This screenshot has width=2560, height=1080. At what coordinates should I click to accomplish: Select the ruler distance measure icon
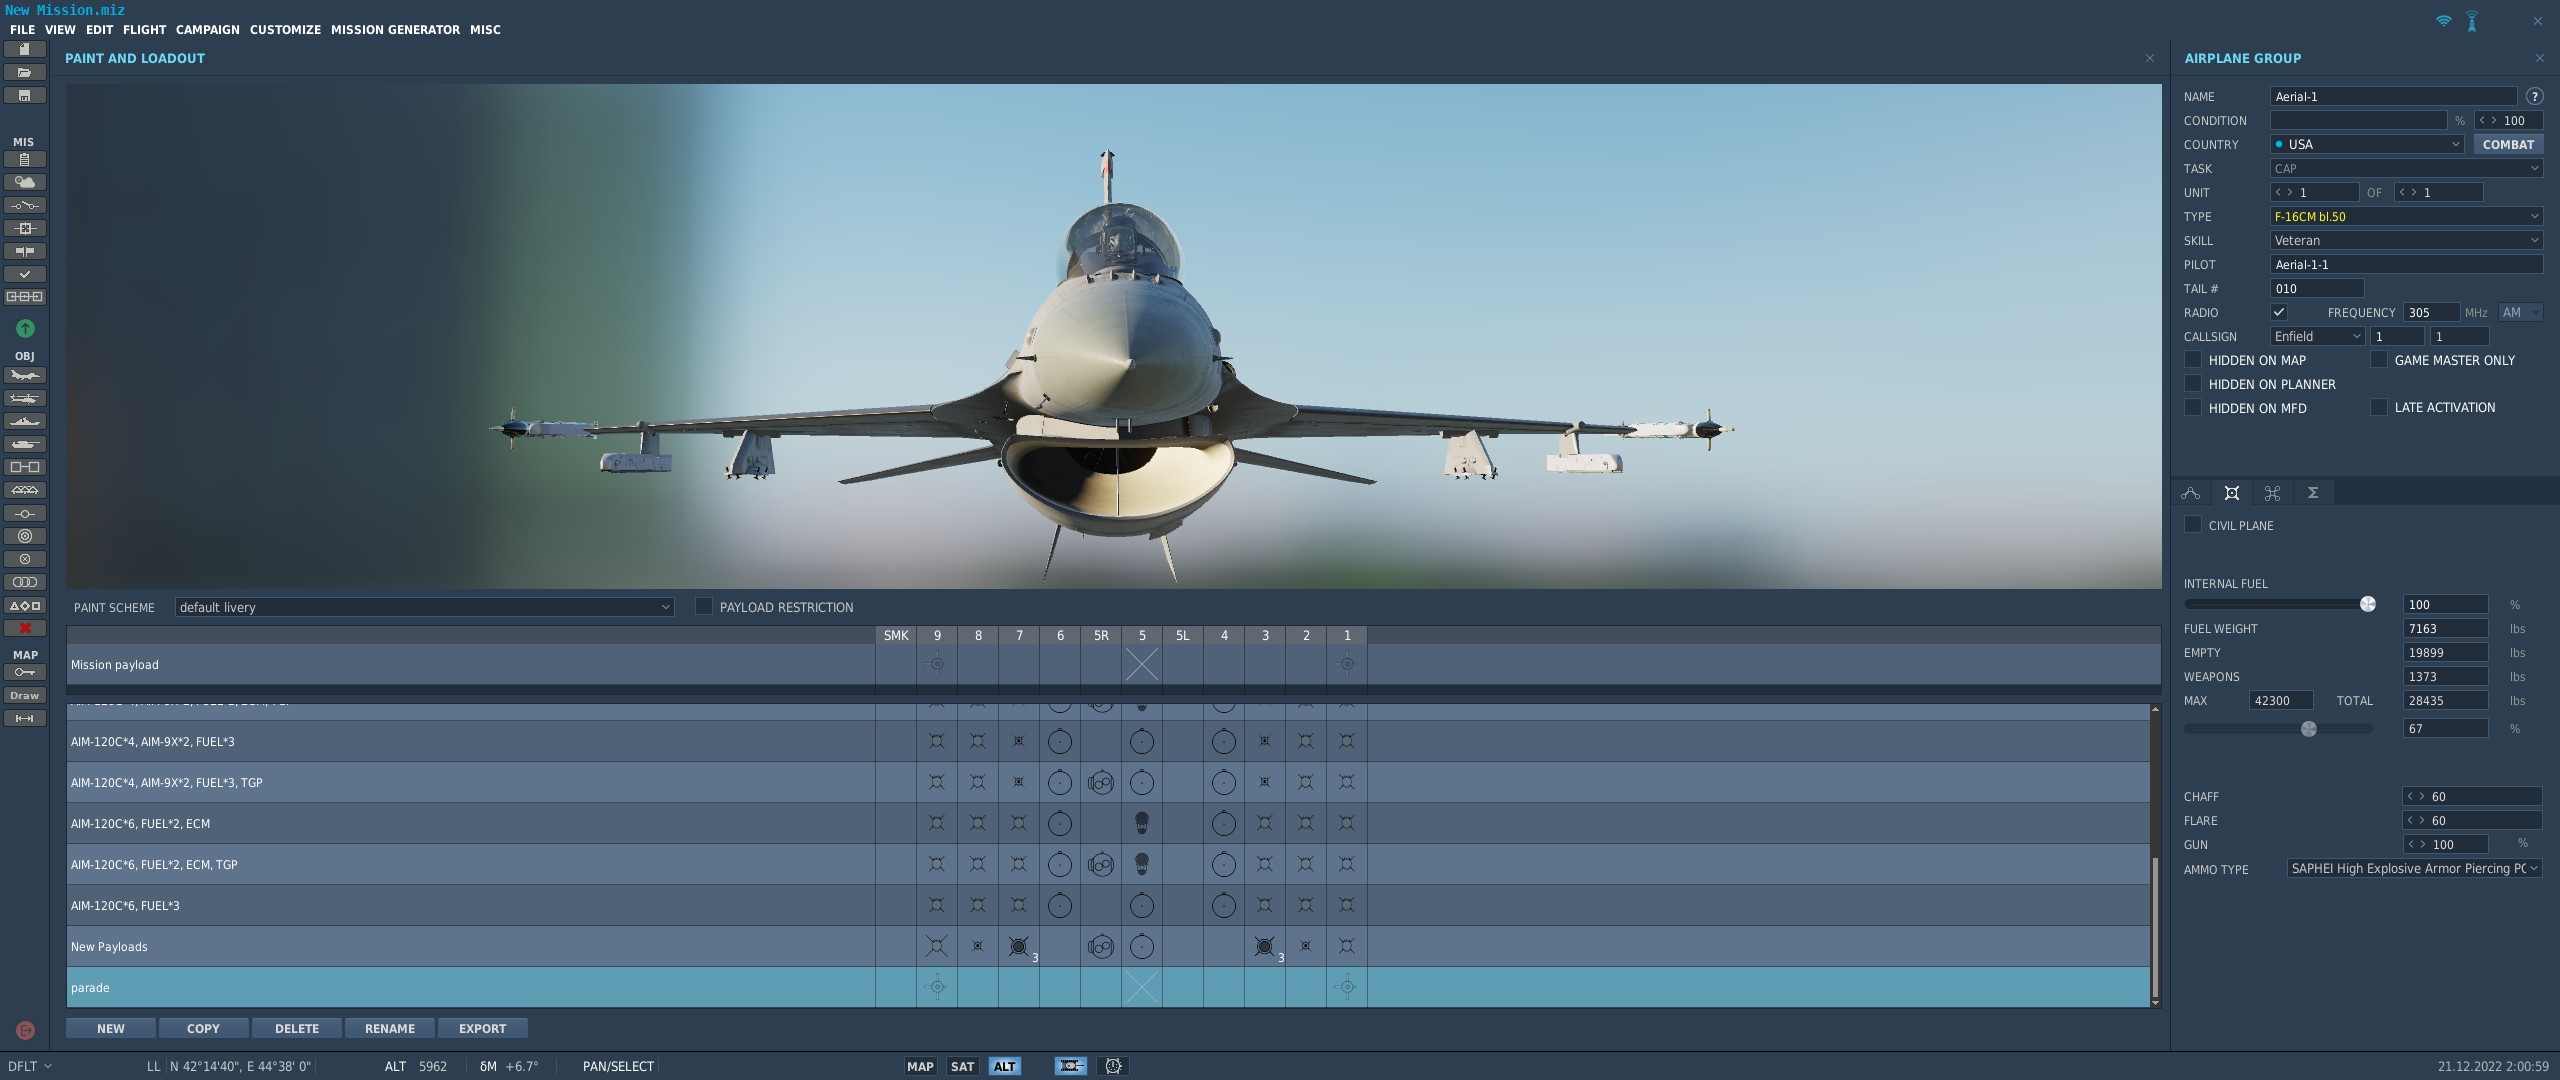[x=25, y=718]
